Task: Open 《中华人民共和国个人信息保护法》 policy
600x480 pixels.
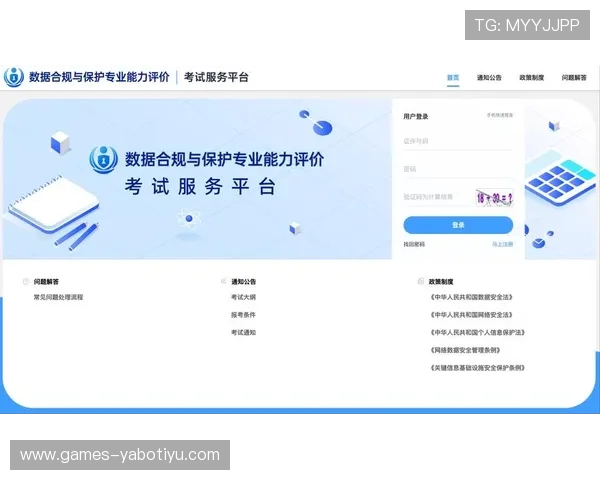Action: coord(477,332)
